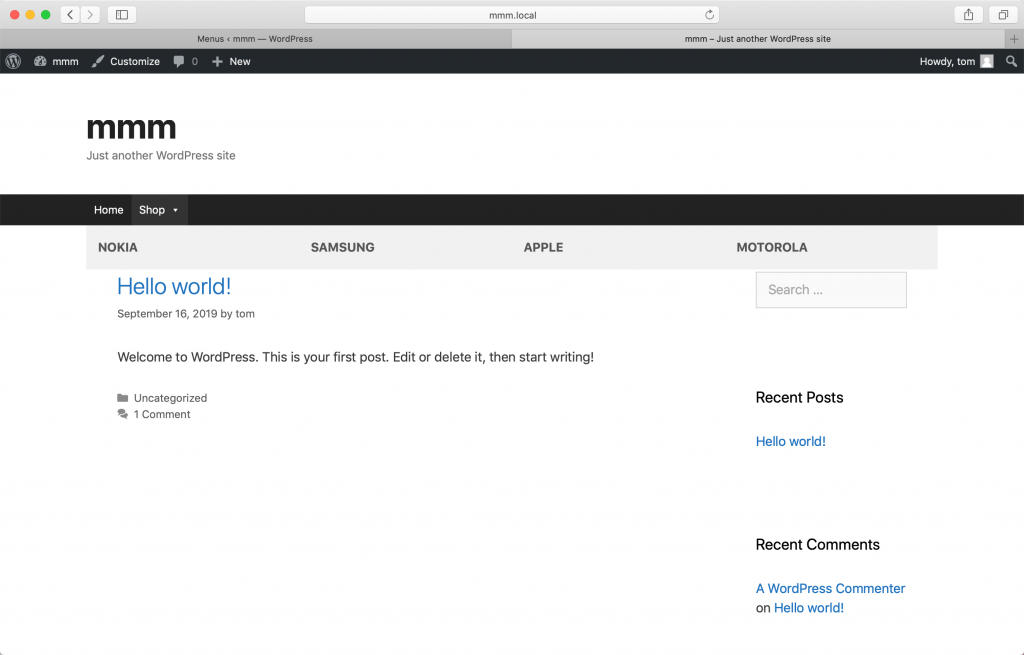This screenshot has width=1024, height=655.
Task: Toggle the Safari sidebar icon
Action: 121,14
